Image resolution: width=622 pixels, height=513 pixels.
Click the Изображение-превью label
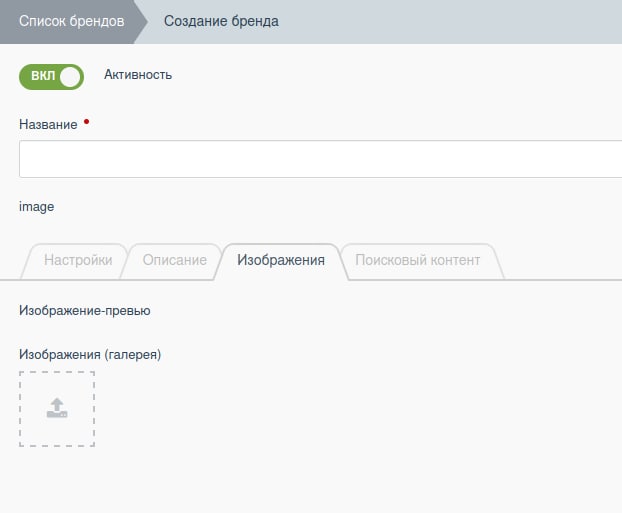84,311
